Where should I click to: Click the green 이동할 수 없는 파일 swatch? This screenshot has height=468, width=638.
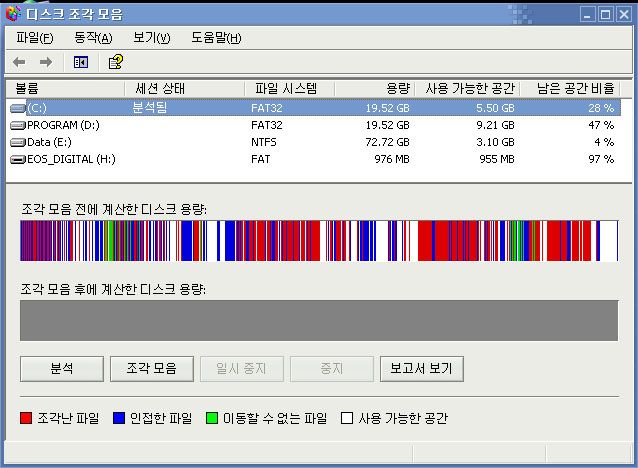coord(212,418)
